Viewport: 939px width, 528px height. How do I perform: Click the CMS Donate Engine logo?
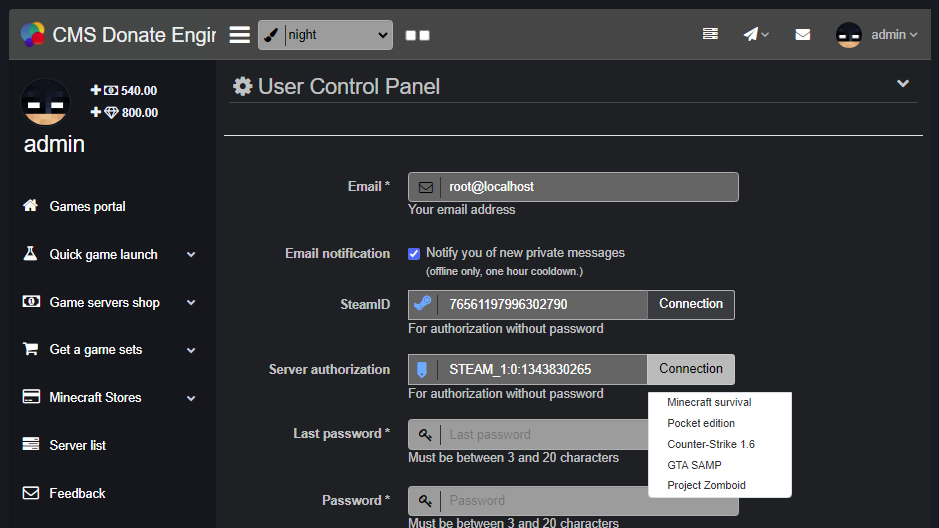coord(33,35)
